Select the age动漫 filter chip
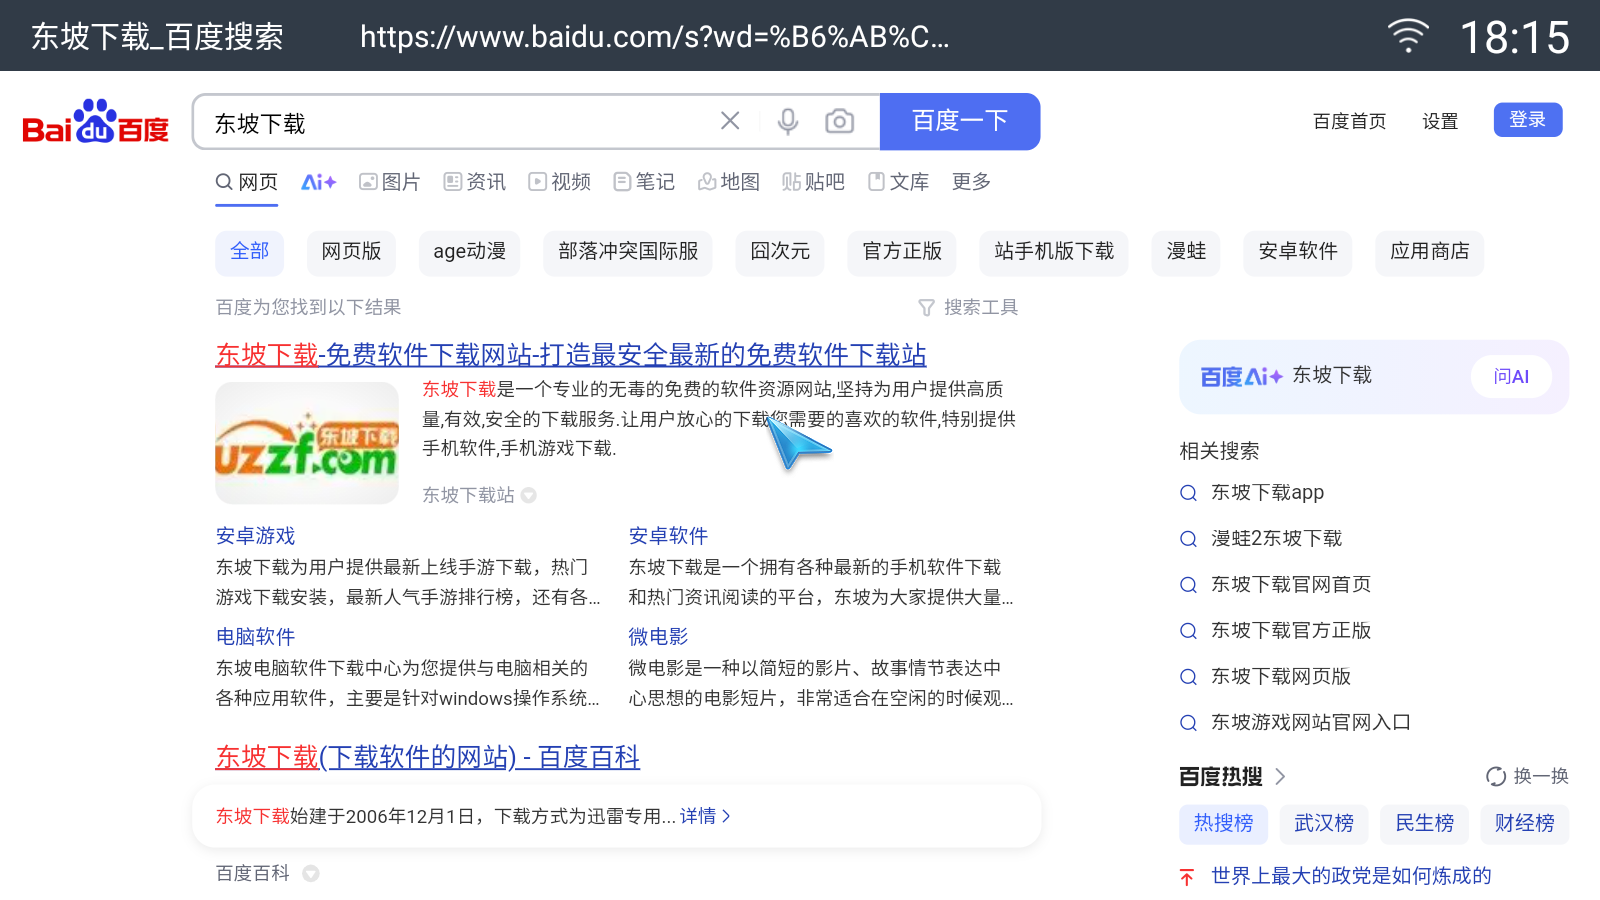This screenshot has height=900, width=1600. tap(469, 252)
